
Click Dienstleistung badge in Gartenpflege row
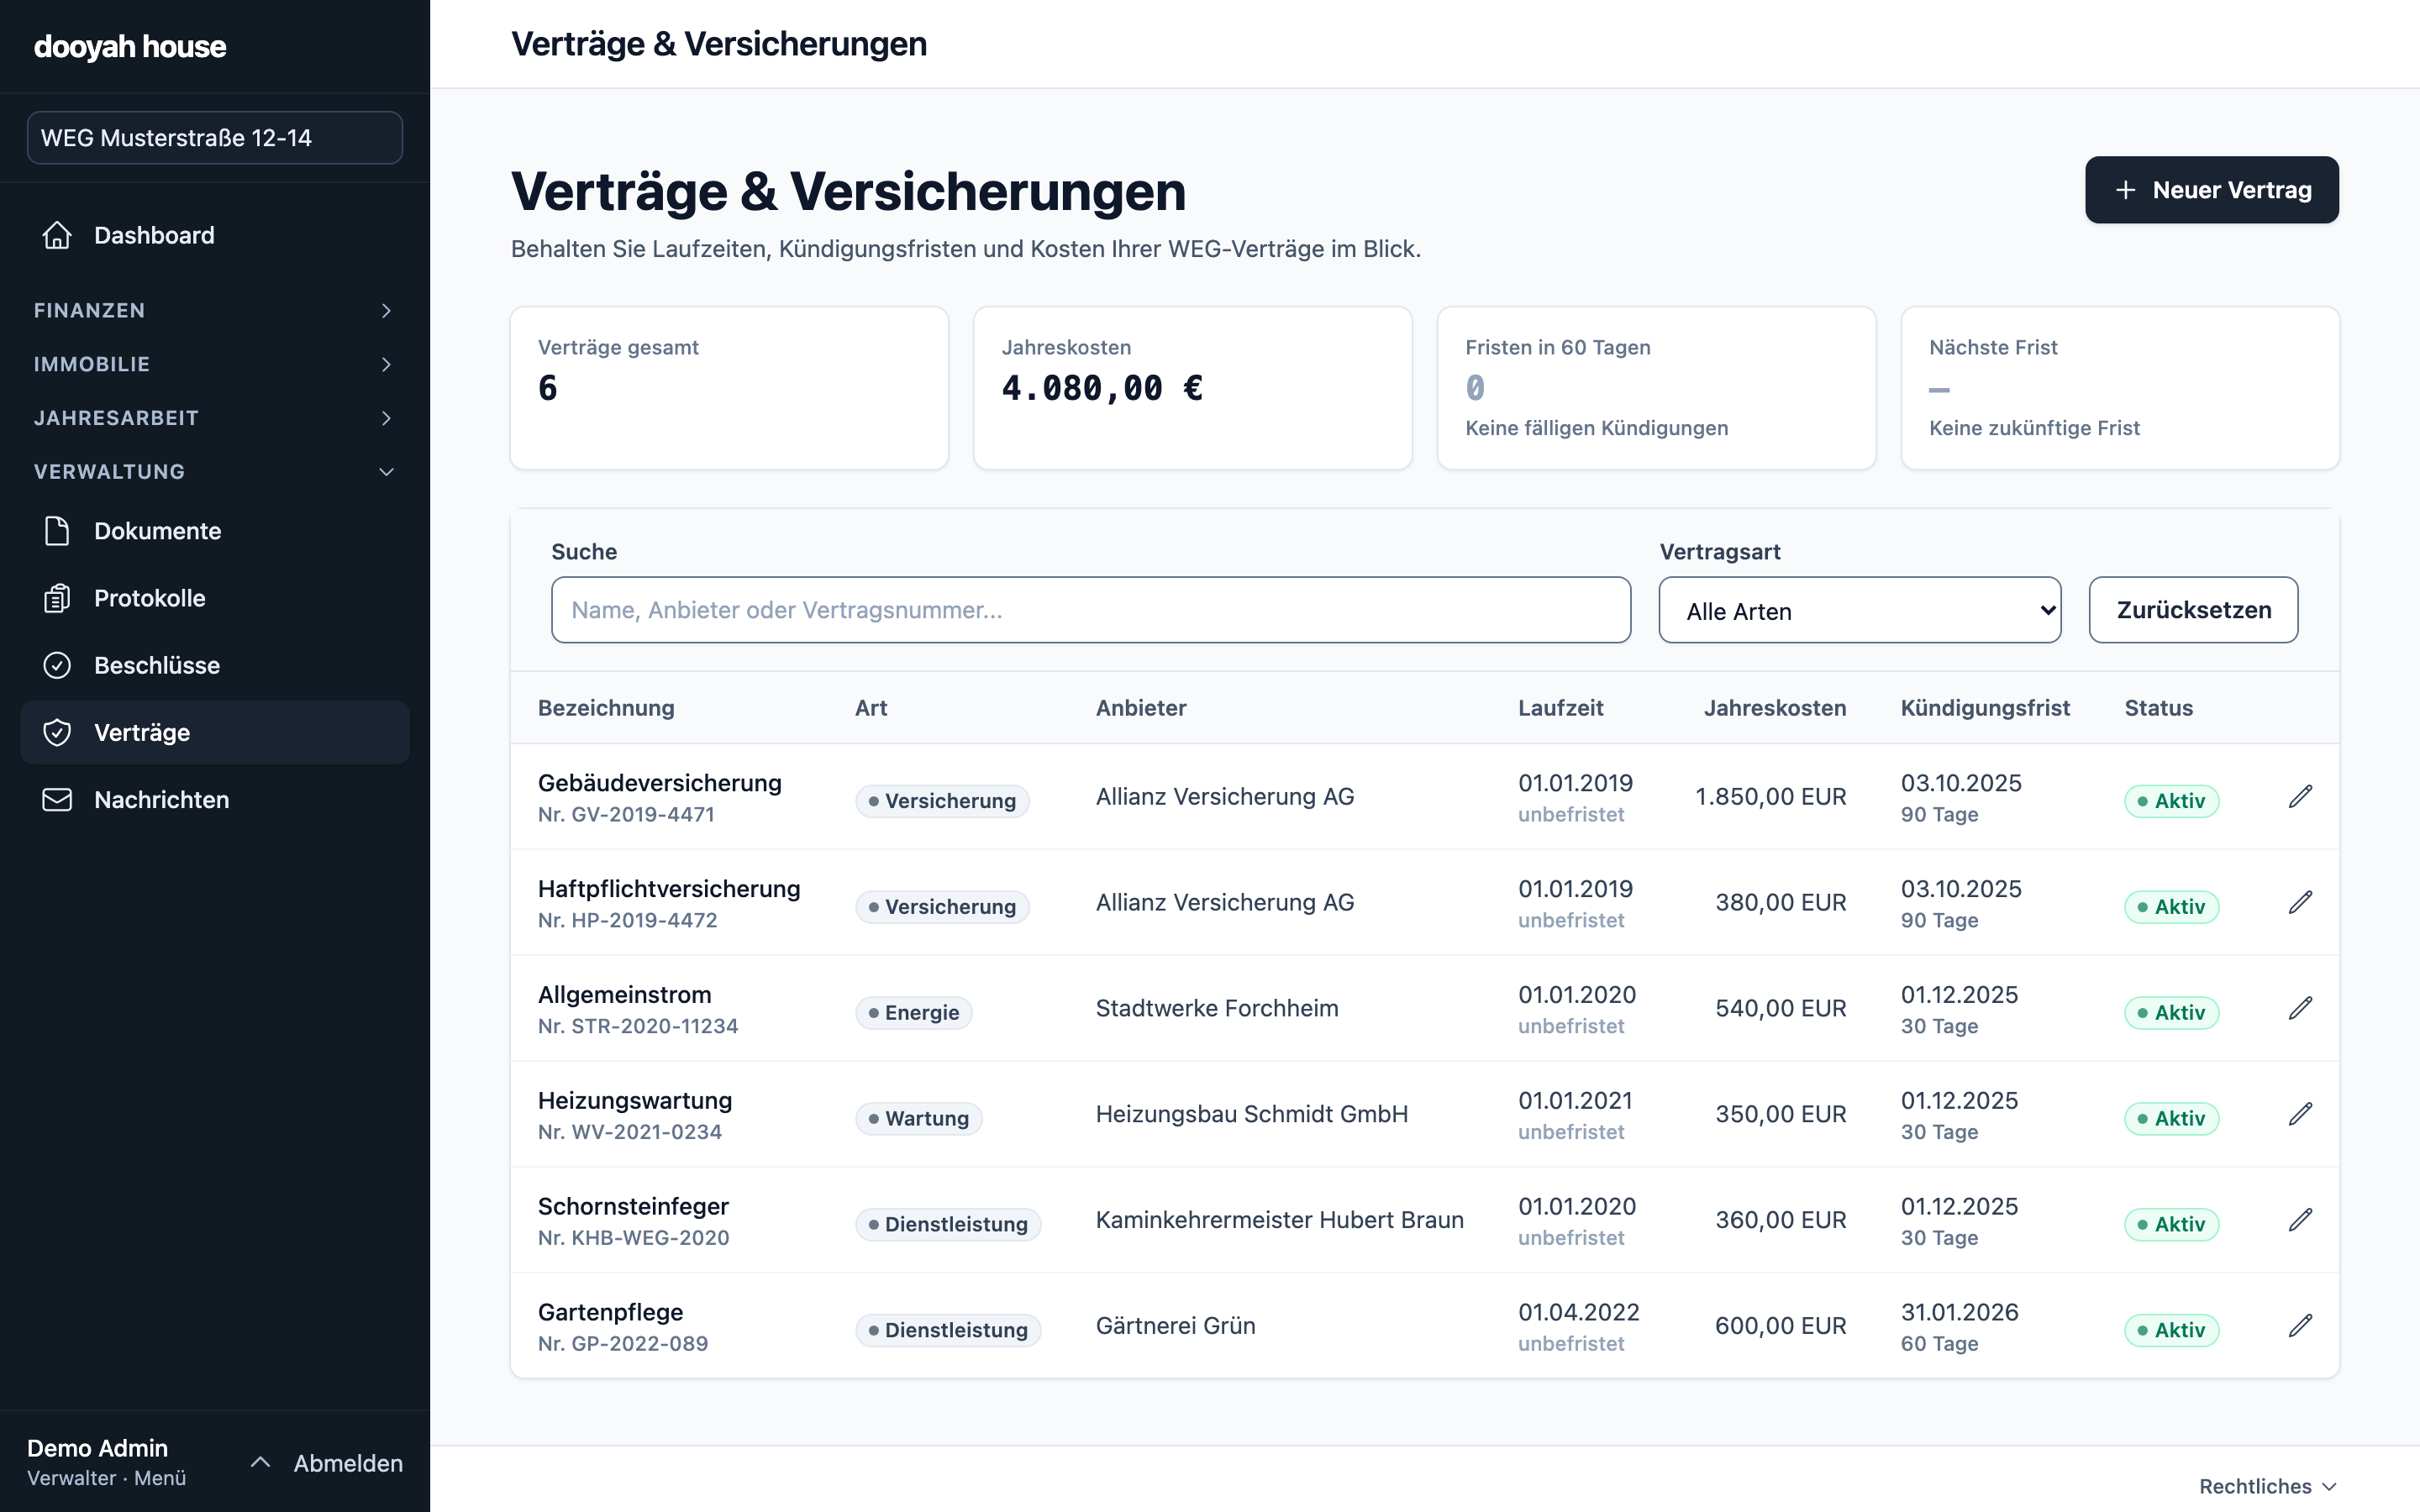point(948,1330)
